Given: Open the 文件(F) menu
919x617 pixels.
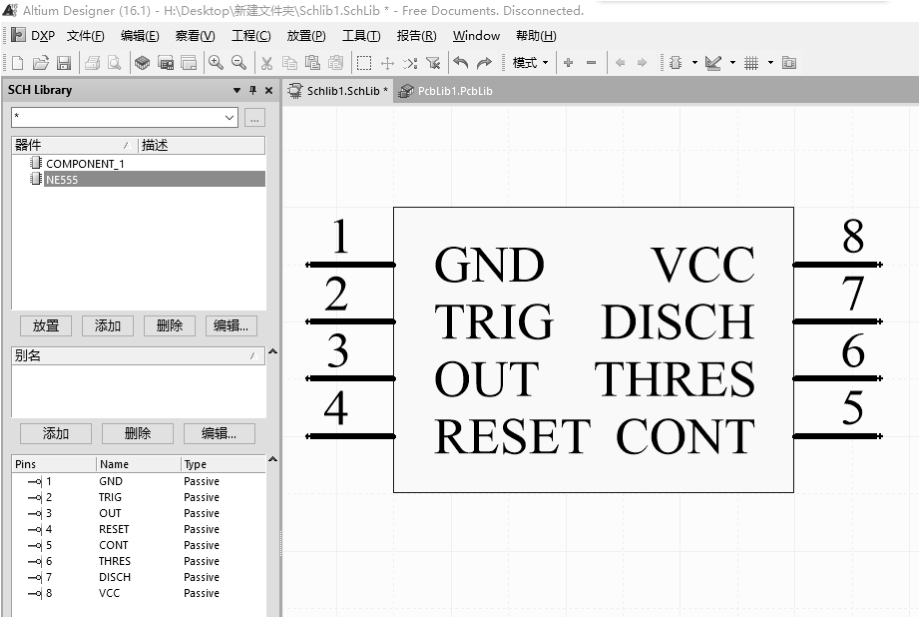Looking at the screenshot, I should click(x=86, y=36).
